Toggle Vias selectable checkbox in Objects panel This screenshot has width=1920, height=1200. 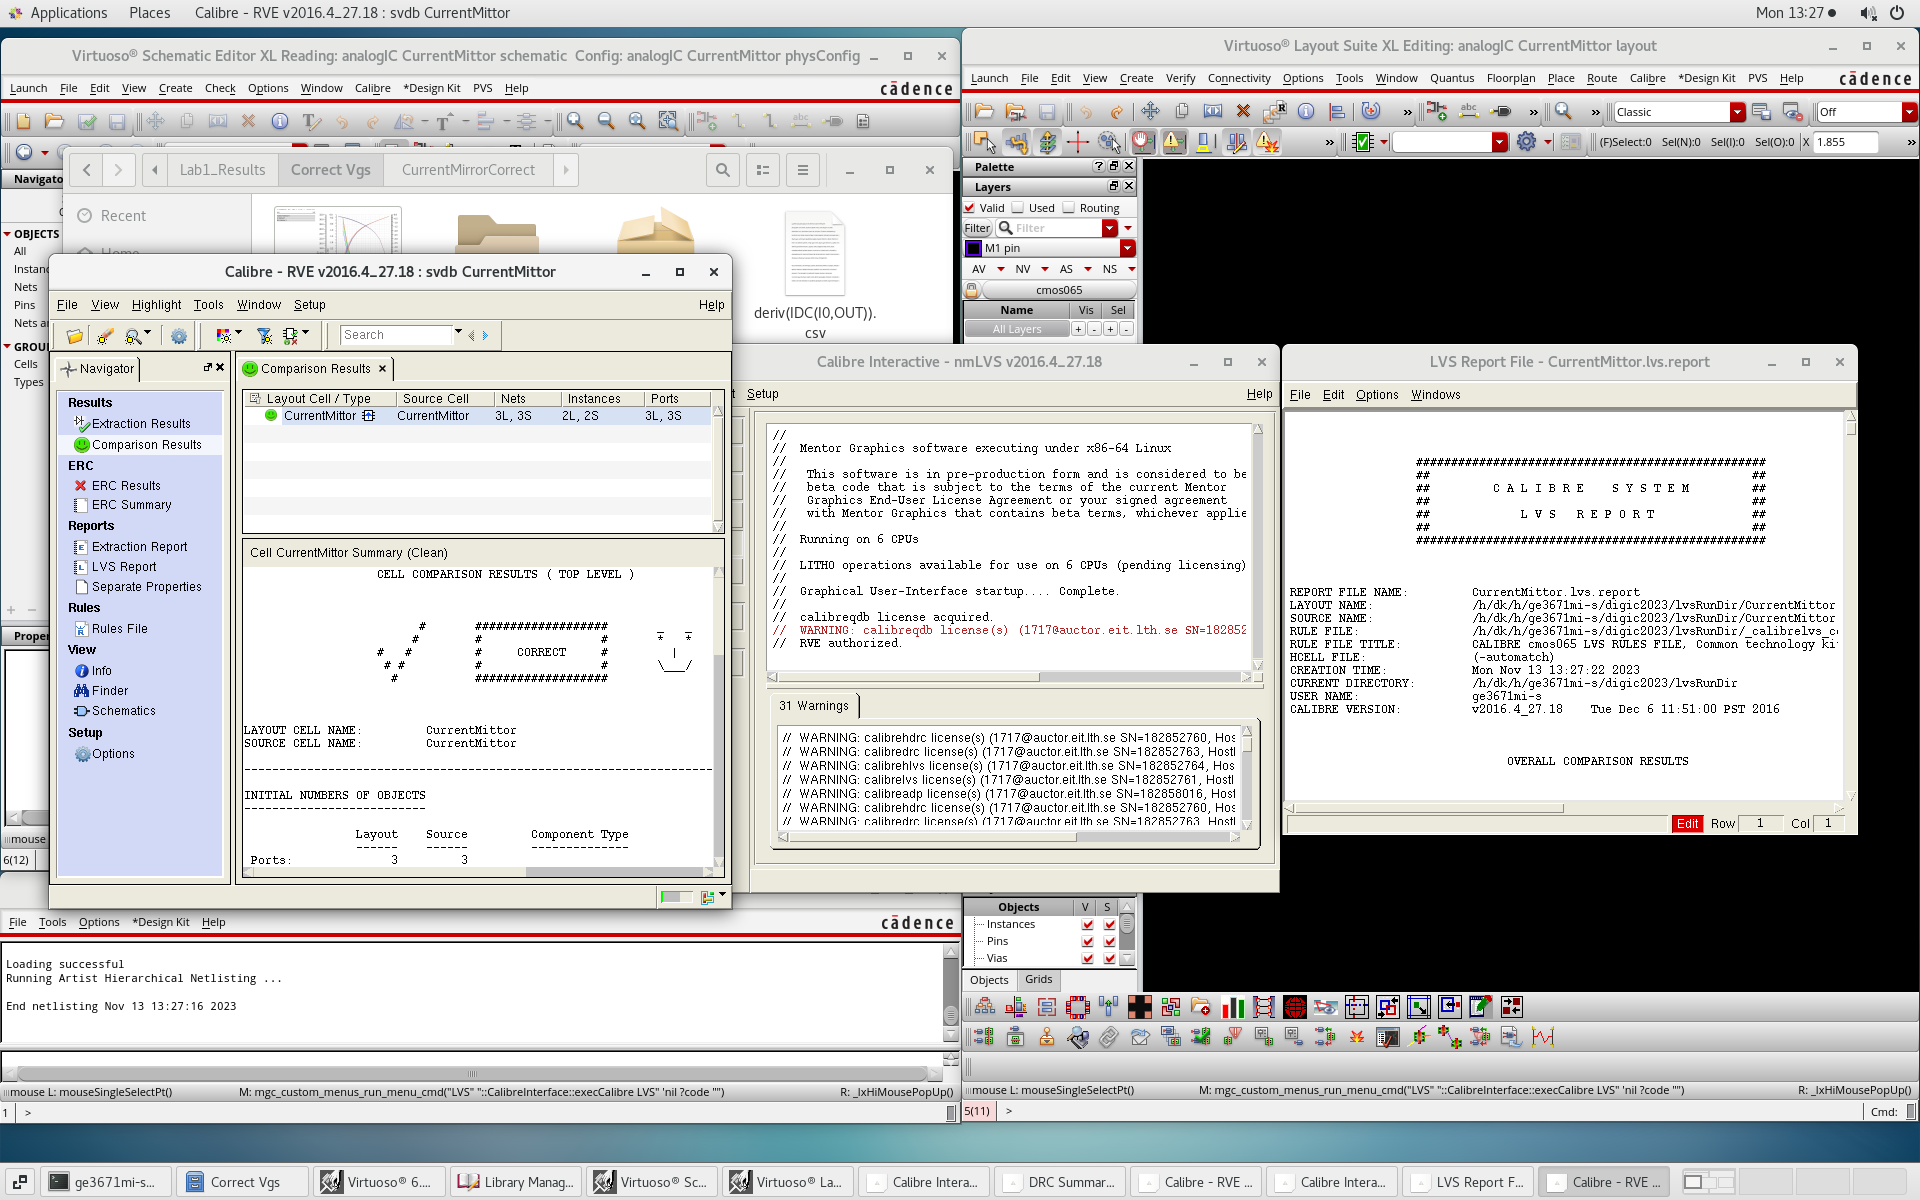(1109, 959)
